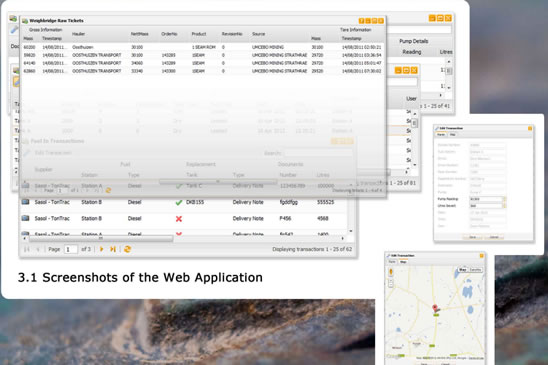548x365 pixels.
Task: Click the red cross status icon for F-456
Action: [179, 219]
